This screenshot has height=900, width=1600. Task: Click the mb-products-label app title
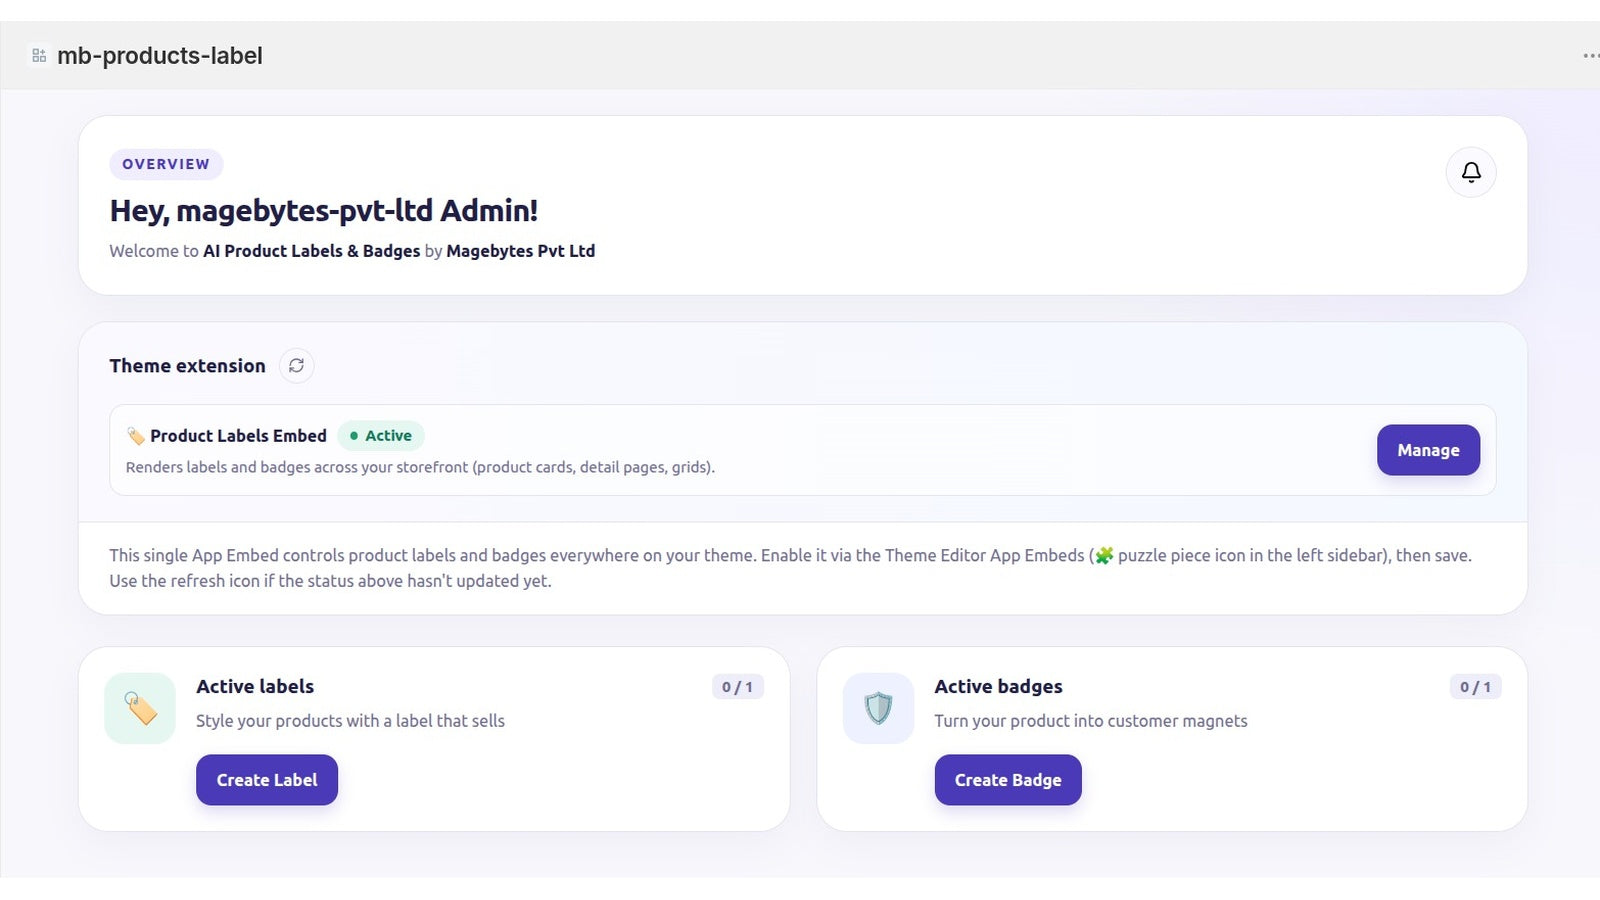pyautogui.click(x=160, y=56)
